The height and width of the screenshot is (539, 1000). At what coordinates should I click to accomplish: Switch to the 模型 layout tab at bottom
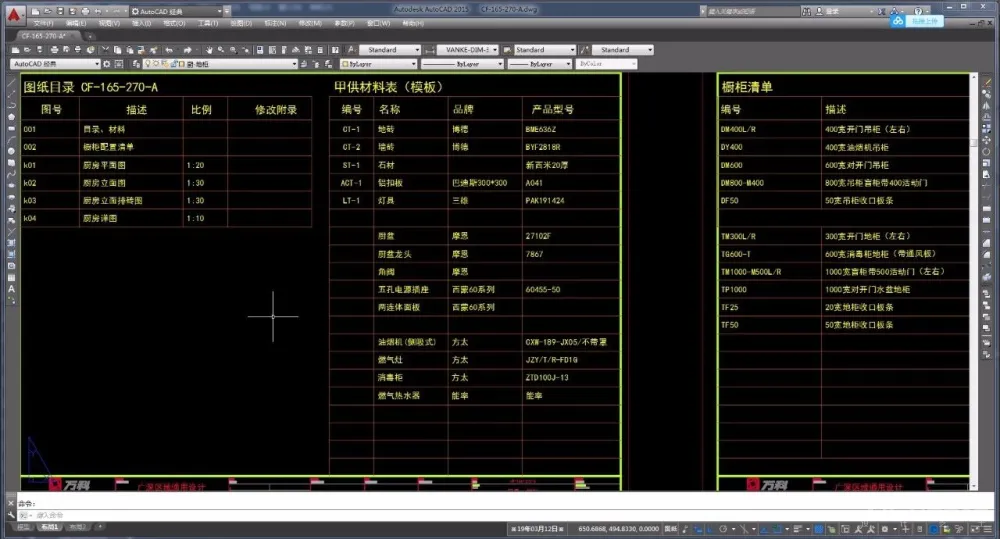coord(24,527)
